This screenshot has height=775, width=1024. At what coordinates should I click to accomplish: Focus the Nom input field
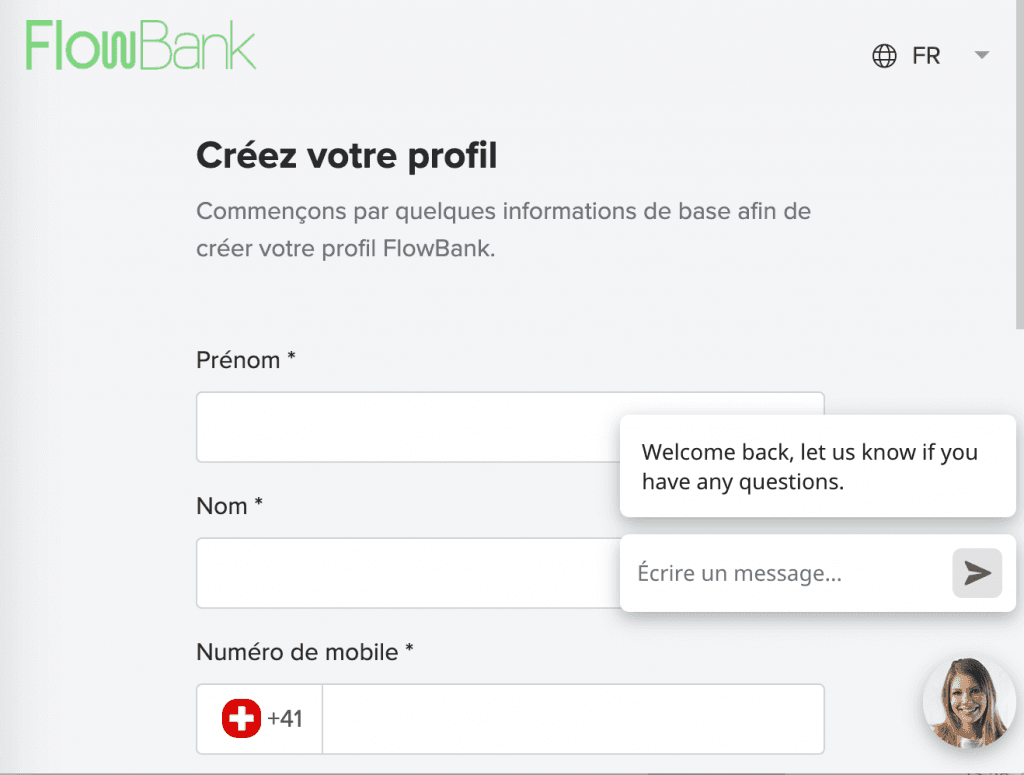point(400,573)
